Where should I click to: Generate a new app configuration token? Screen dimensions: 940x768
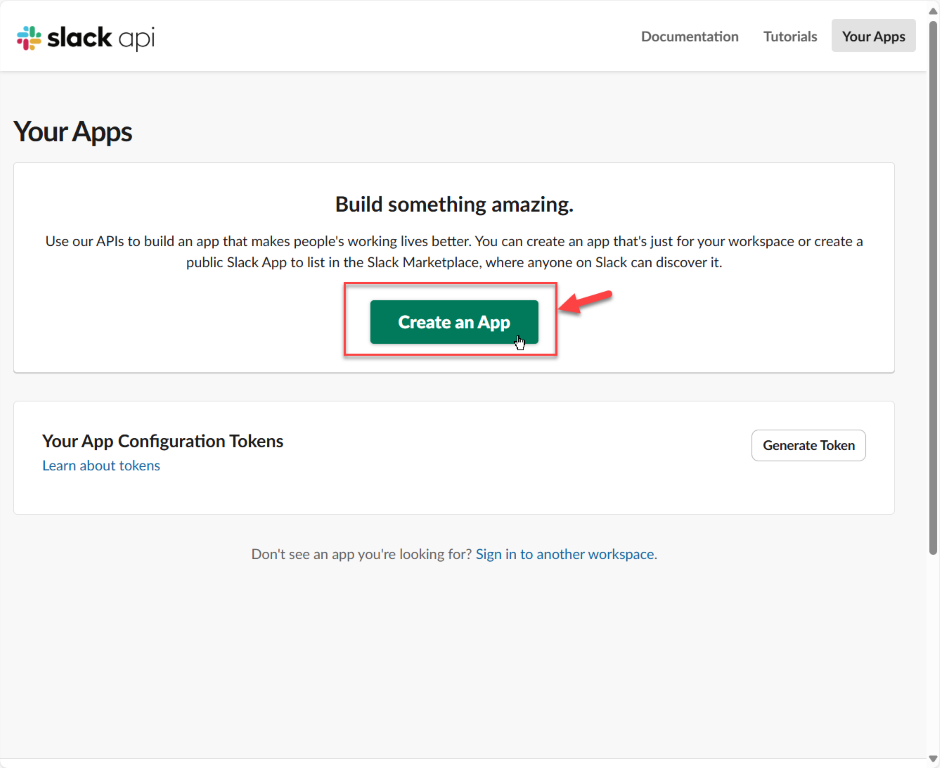coord(808,445)
